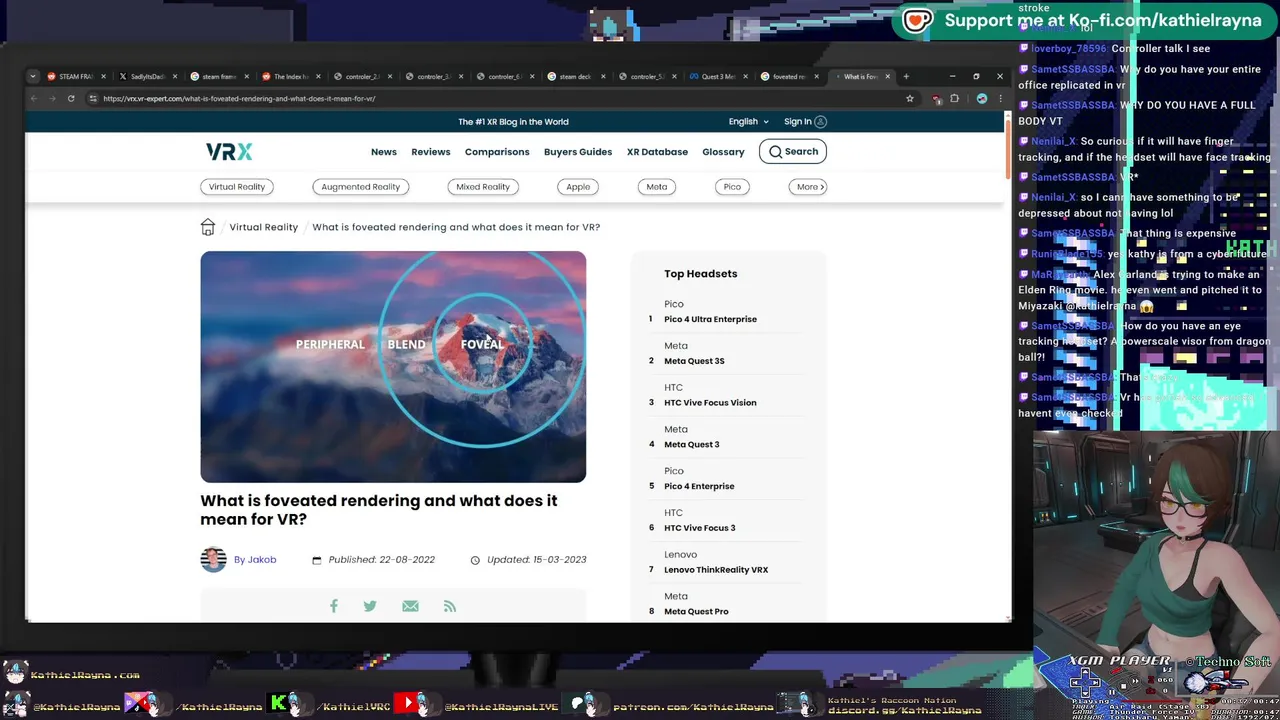Open HTC Vive Focus 3 link
The height and width of the screenshot is (720, 1280).
point(699,528)
